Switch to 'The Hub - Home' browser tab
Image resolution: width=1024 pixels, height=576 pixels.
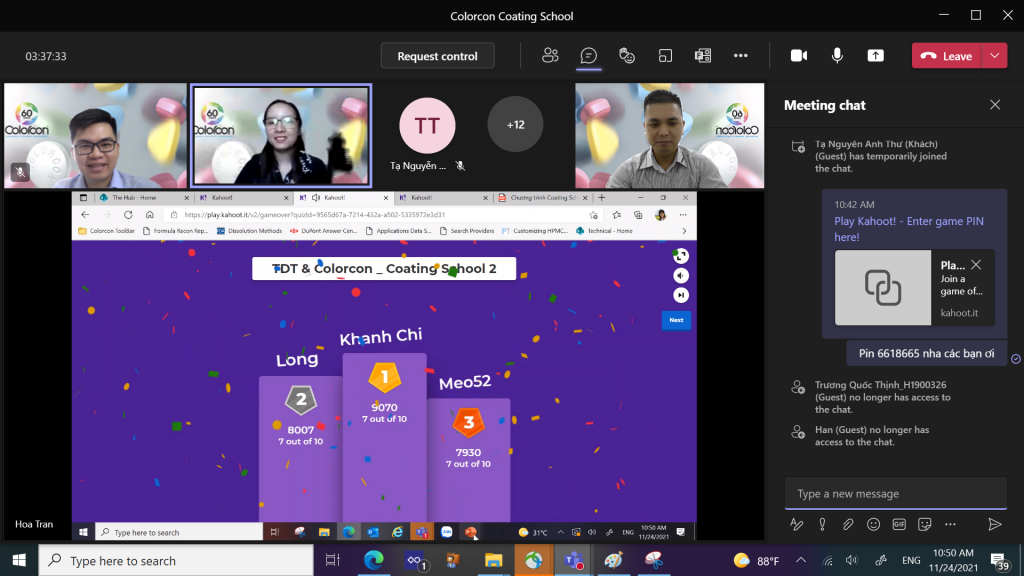144,198
